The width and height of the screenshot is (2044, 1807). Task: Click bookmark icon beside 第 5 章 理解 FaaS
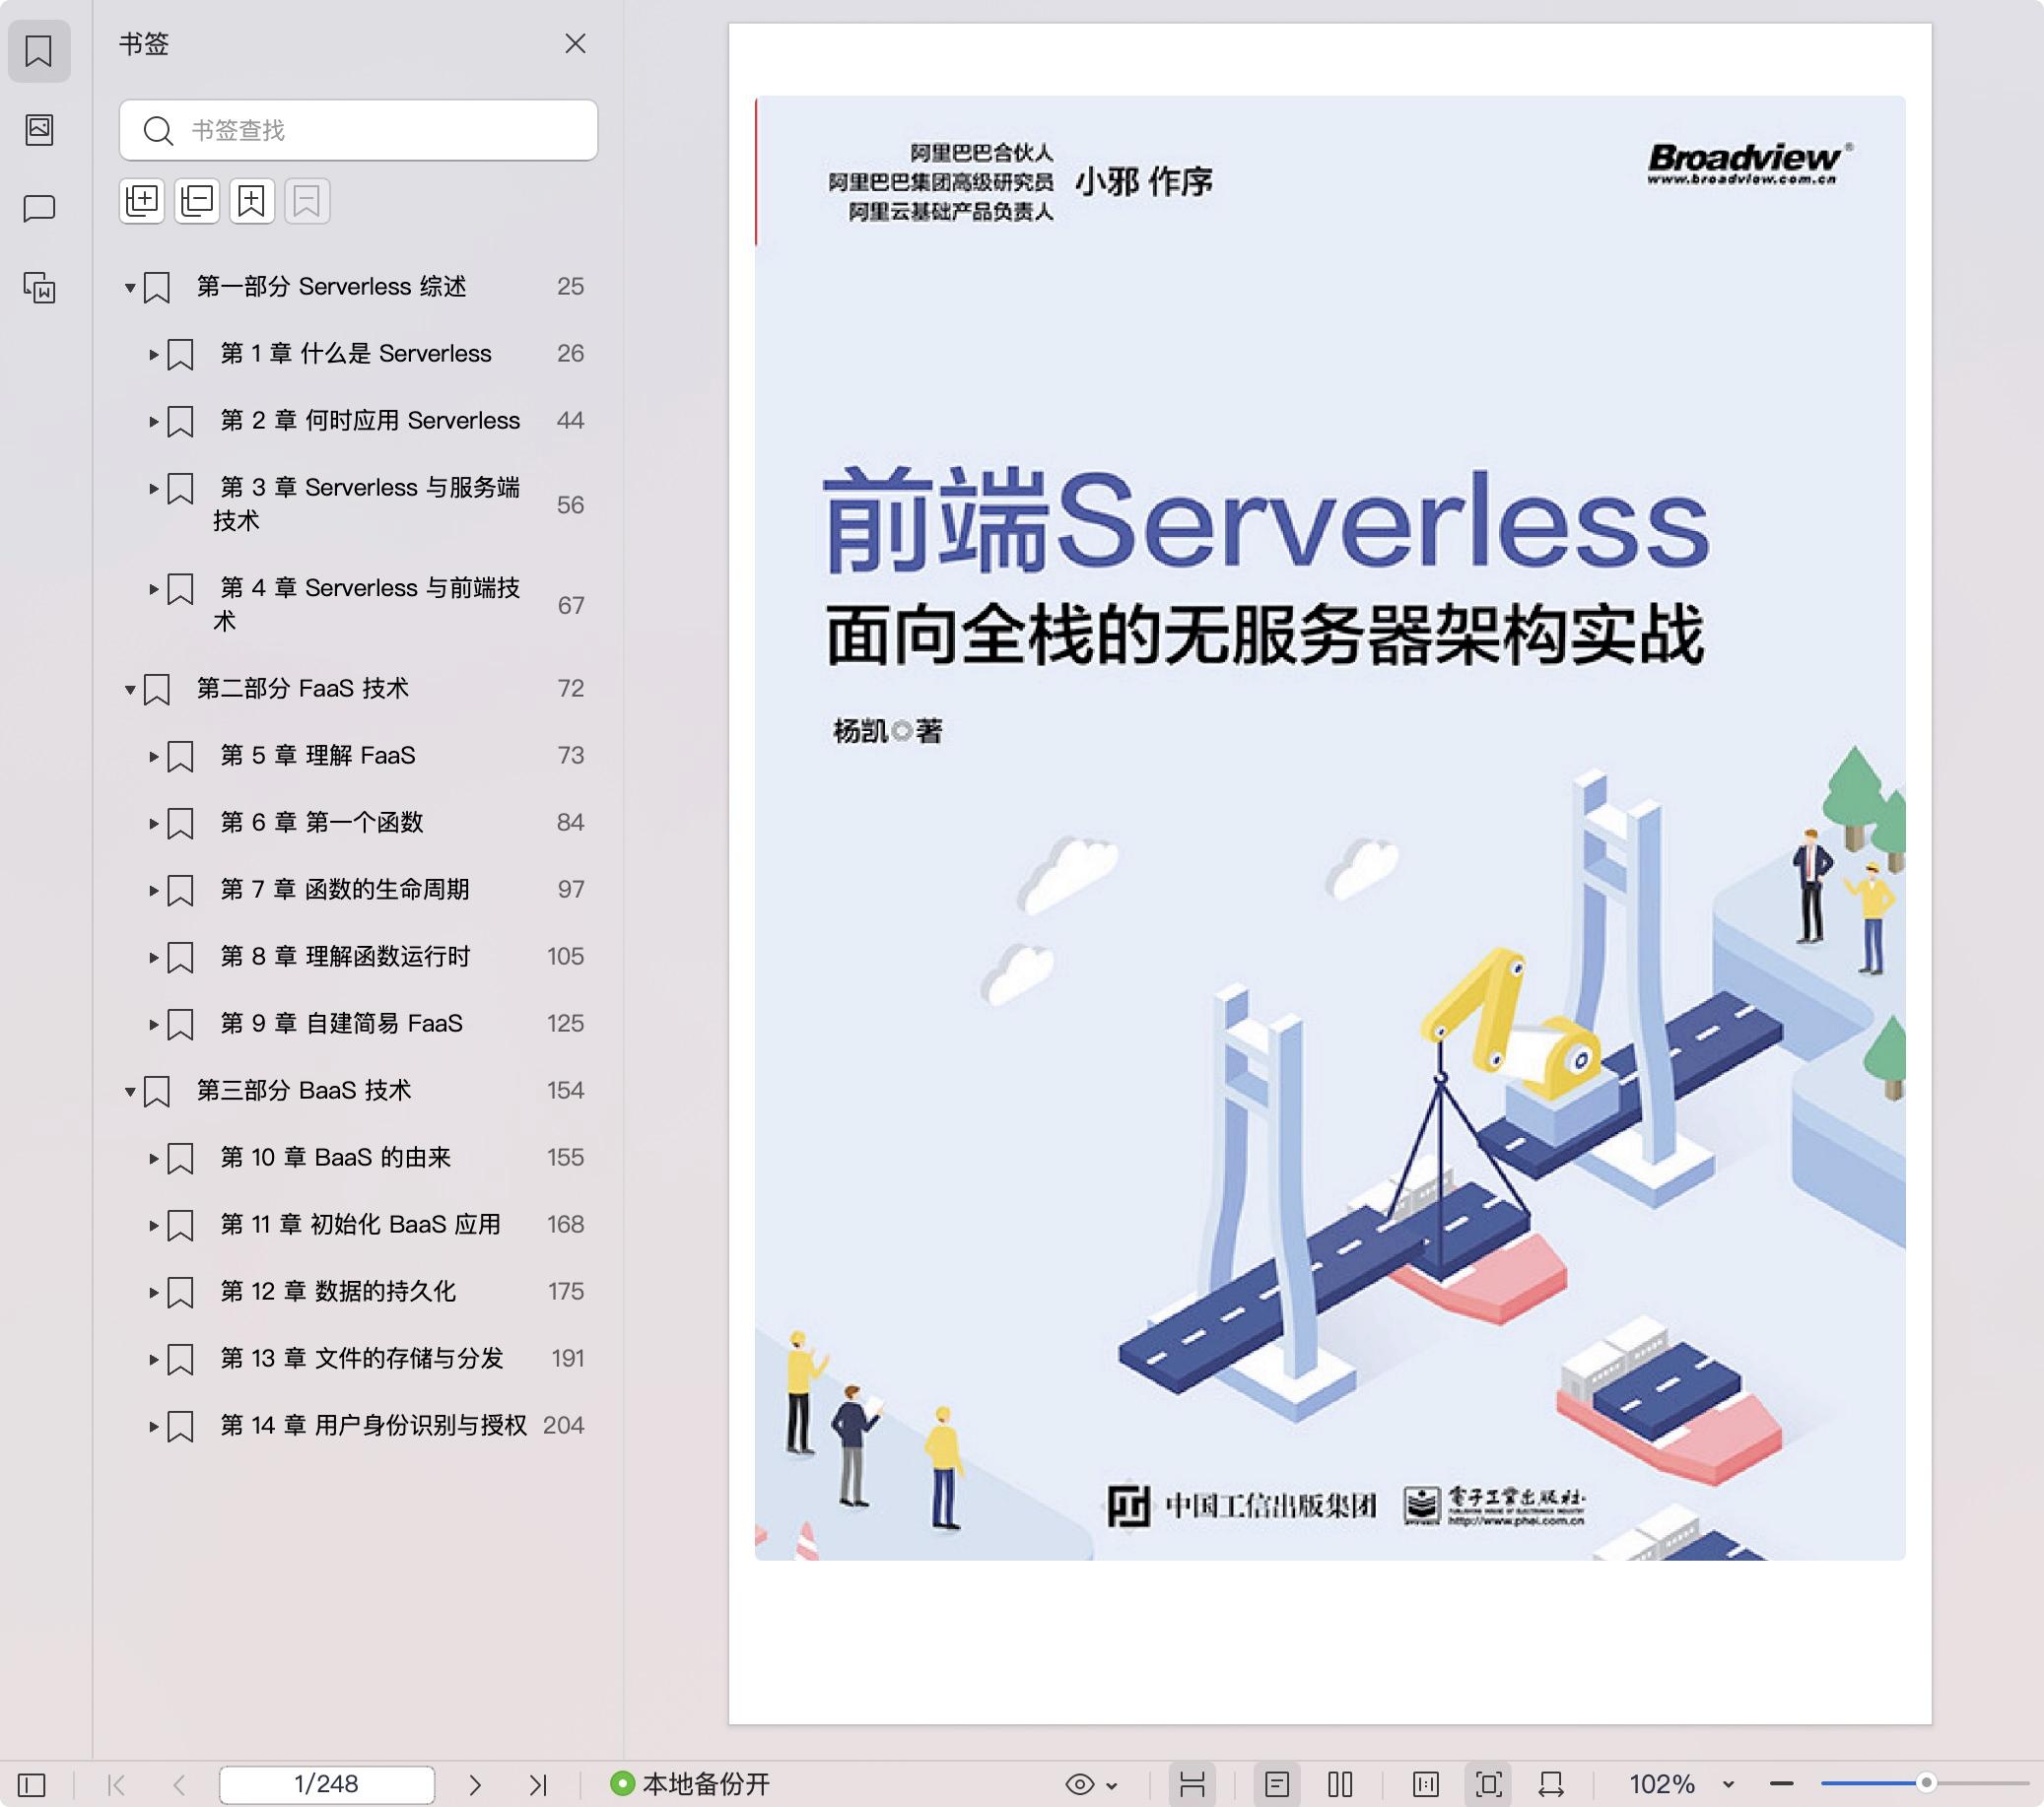[180, 757]
